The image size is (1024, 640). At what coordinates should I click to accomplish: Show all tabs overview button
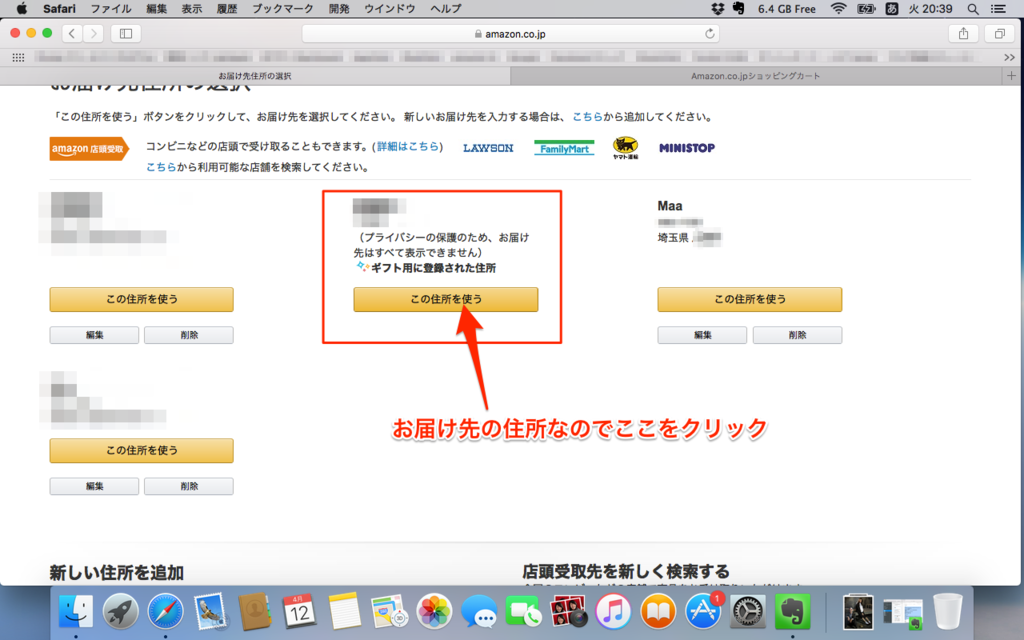[999, 33]
